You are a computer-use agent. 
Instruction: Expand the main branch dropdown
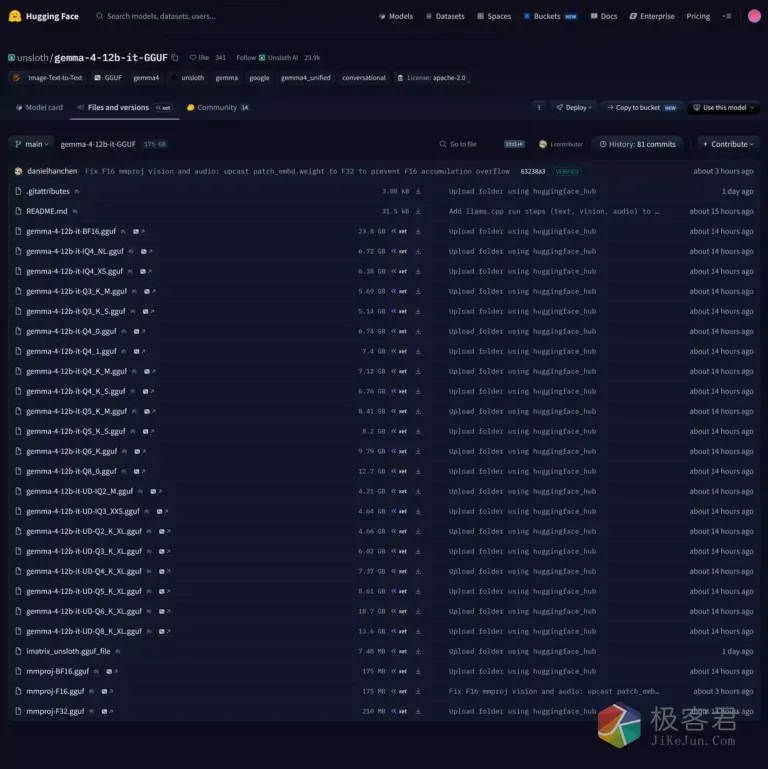[31, 144]
